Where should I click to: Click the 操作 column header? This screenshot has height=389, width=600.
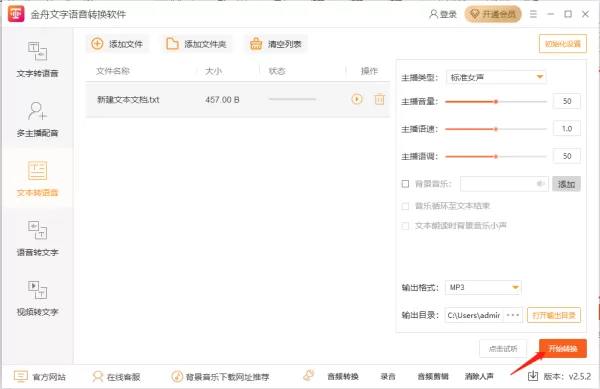click(x=369, y=71)
